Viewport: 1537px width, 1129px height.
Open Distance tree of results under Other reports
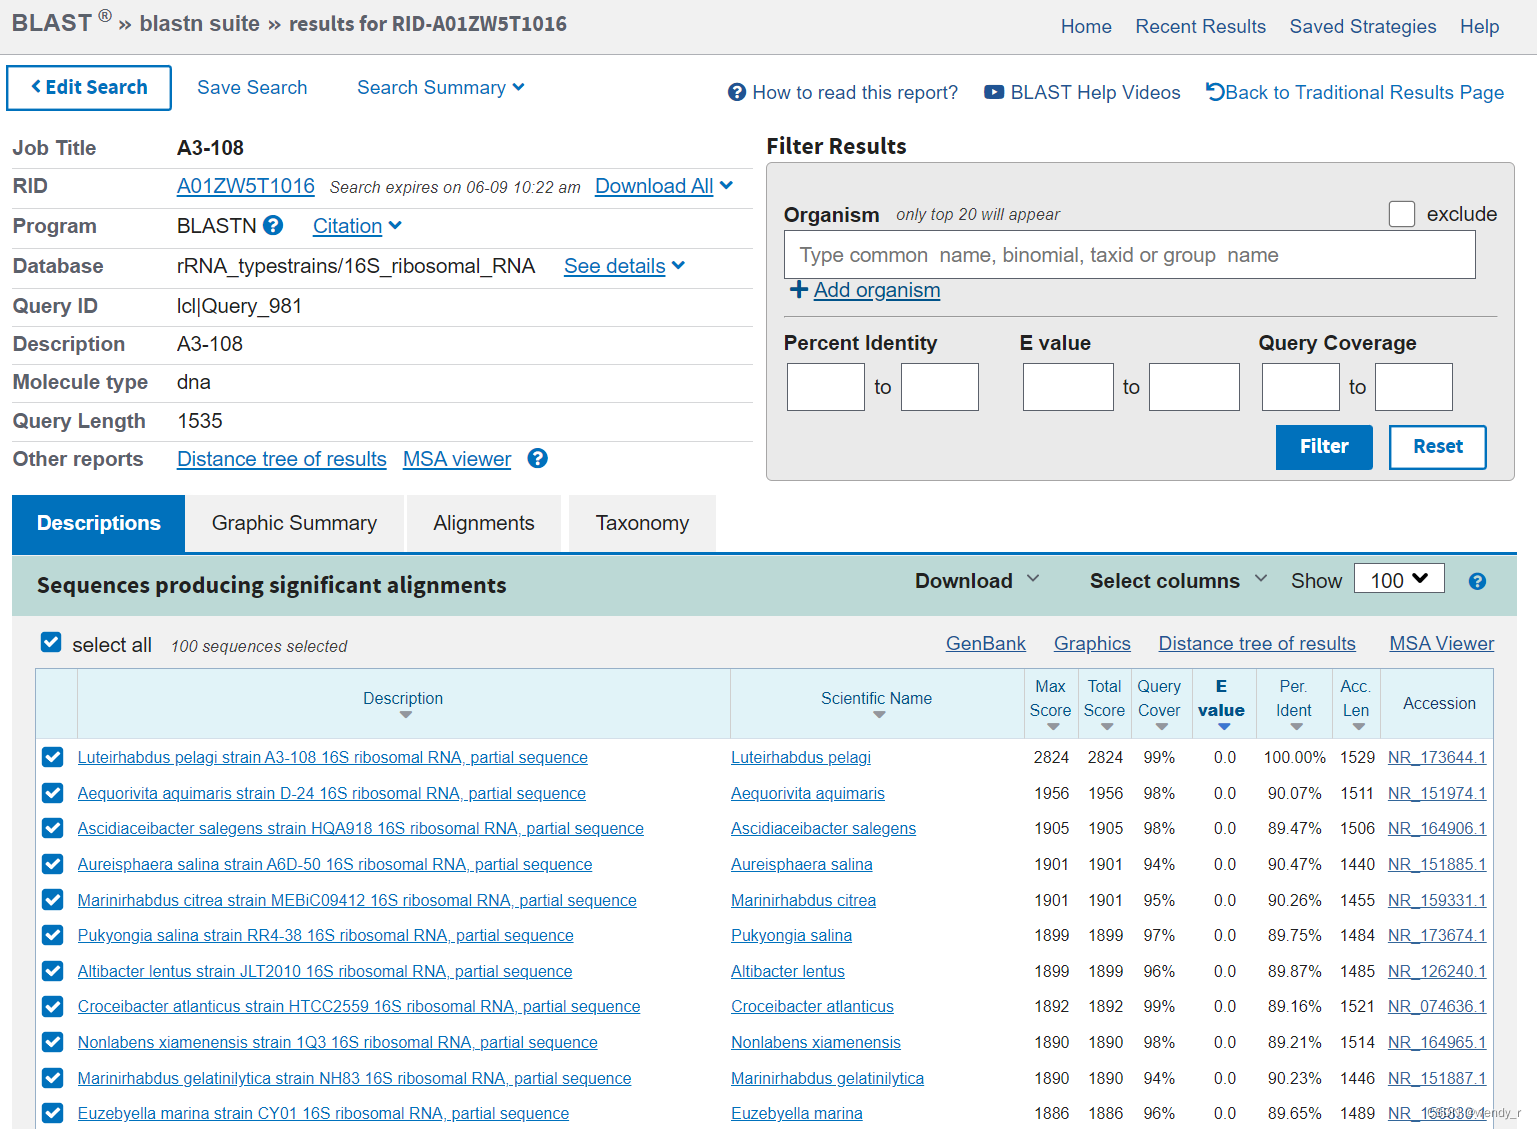click(x=282, y=459)
